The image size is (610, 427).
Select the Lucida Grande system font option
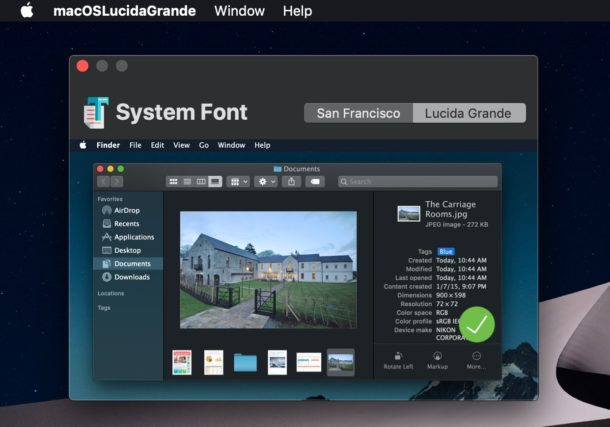[469, 113]
